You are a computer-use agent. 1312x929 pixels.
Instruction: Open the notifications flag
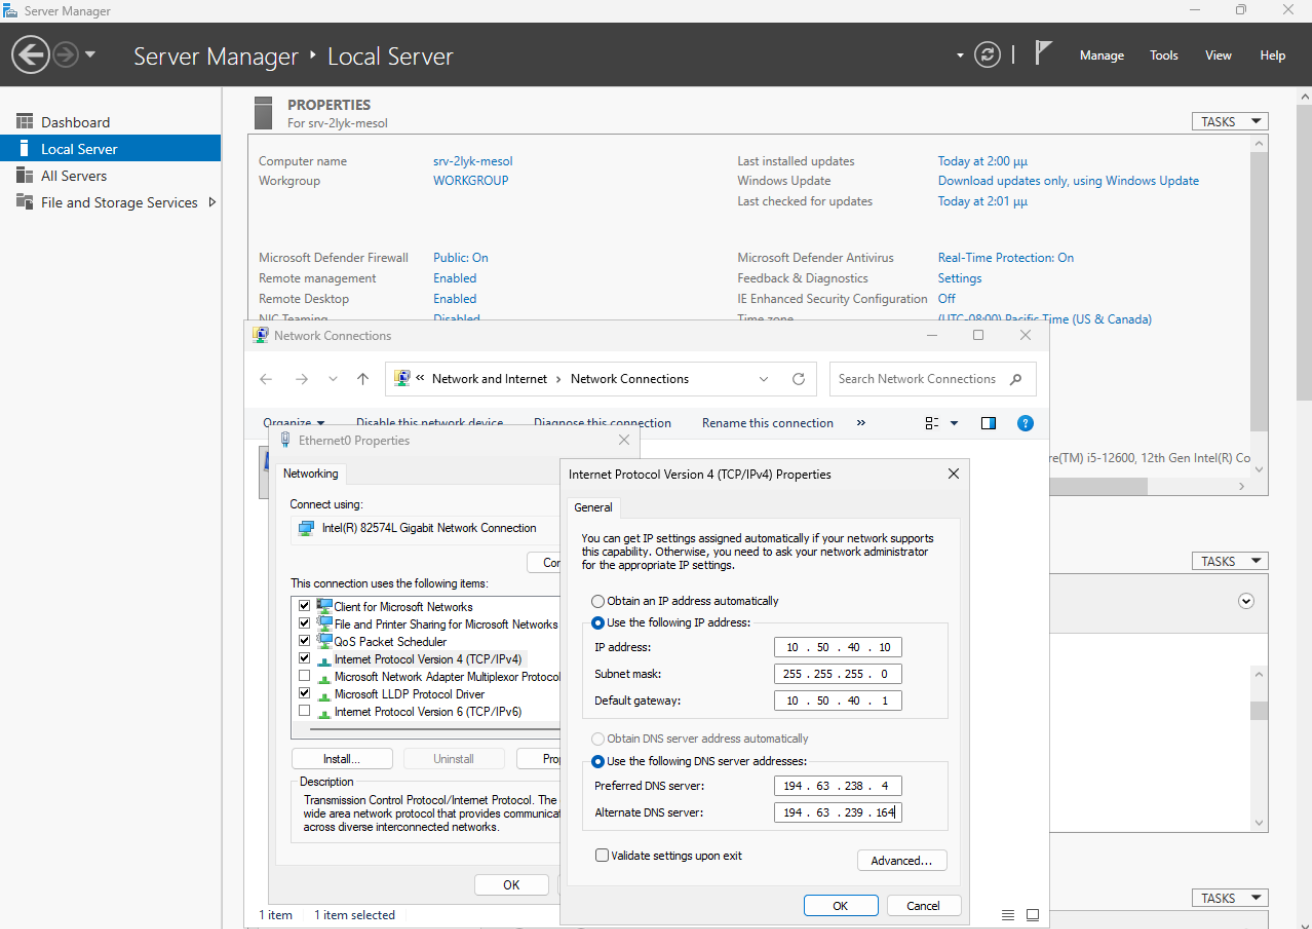(x=1043, y=53)
